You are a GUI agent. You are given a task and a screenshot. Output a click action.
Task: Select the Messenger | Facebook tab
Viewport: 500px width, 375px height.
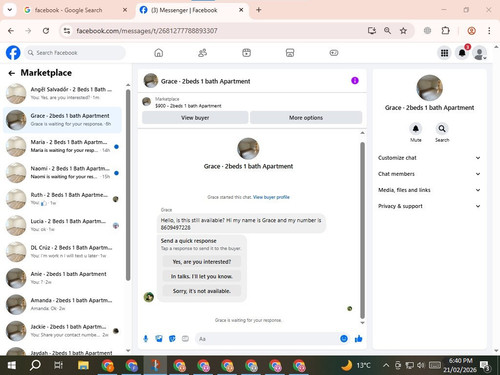click(x=192, y=10)
